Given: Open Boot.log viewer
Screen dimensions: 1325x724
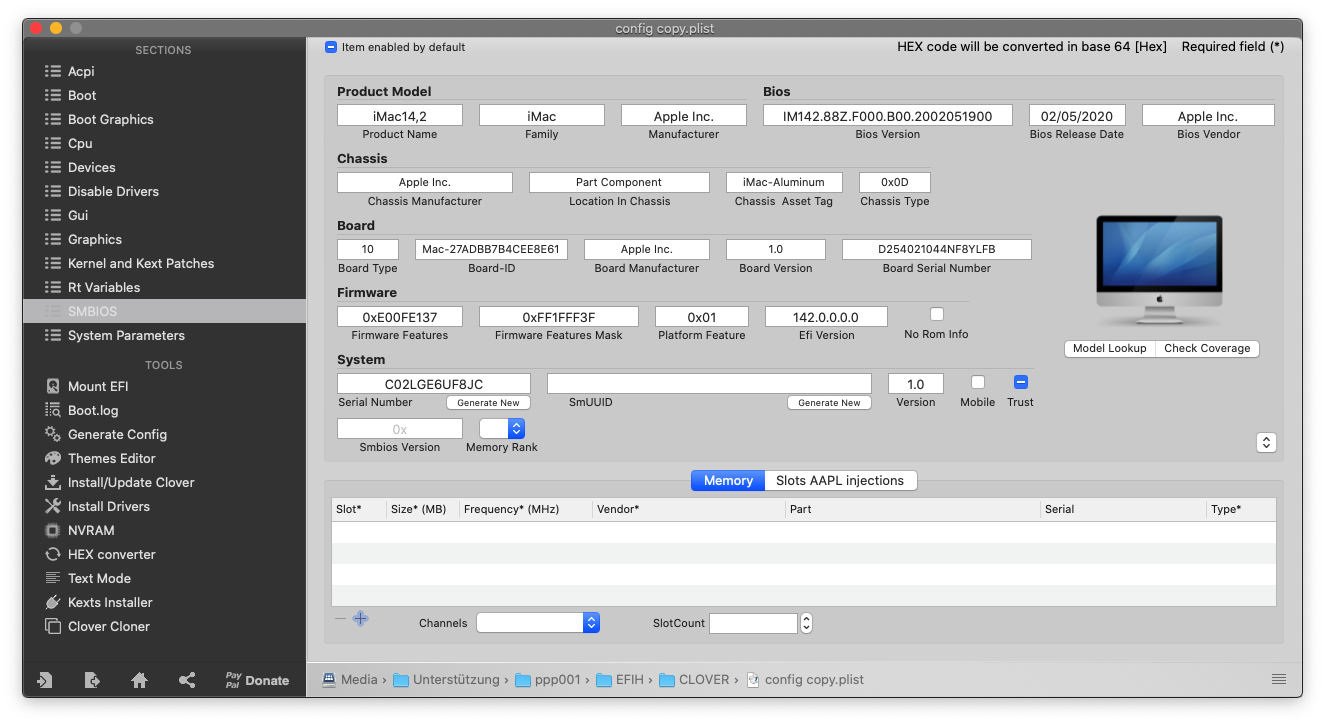Looking at the screenshot, I should [92, 410].
